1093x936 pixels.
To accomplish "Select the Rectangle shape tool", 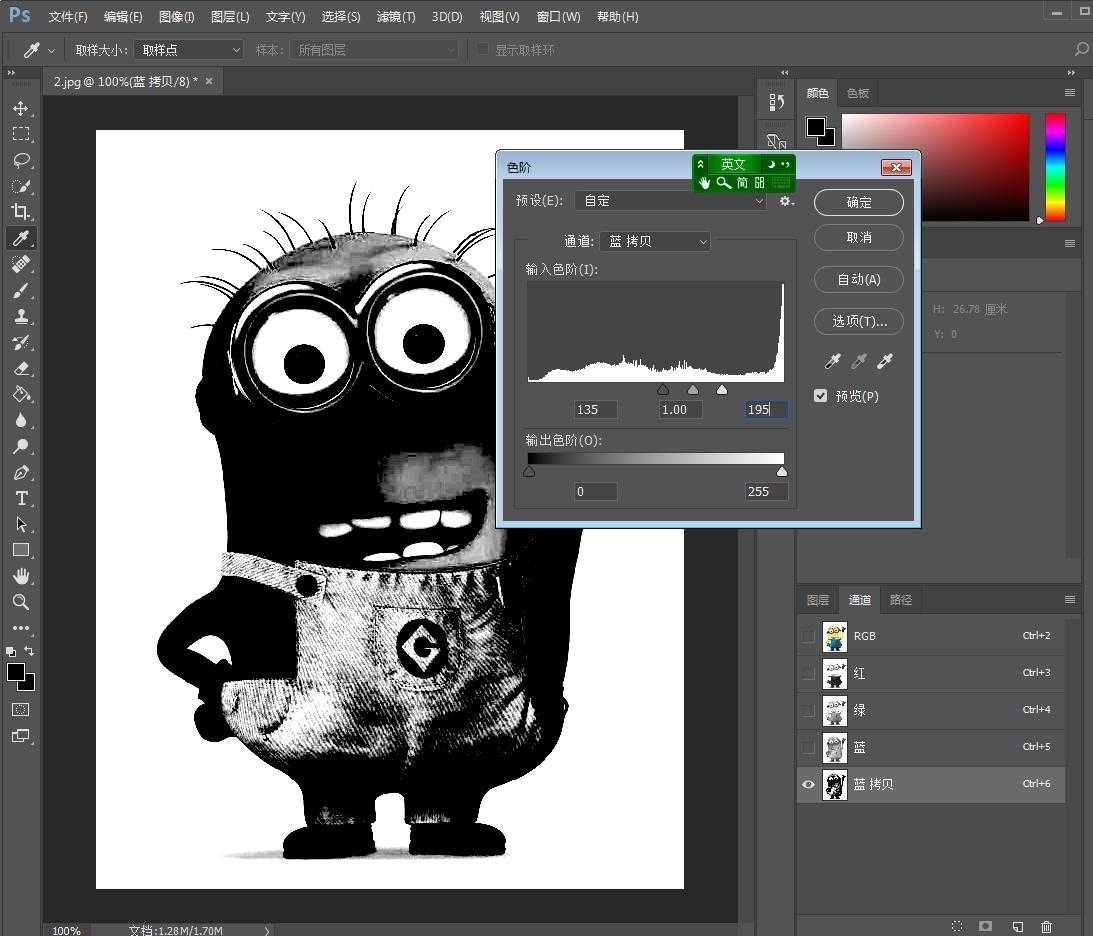I will [x=21, y=550].
